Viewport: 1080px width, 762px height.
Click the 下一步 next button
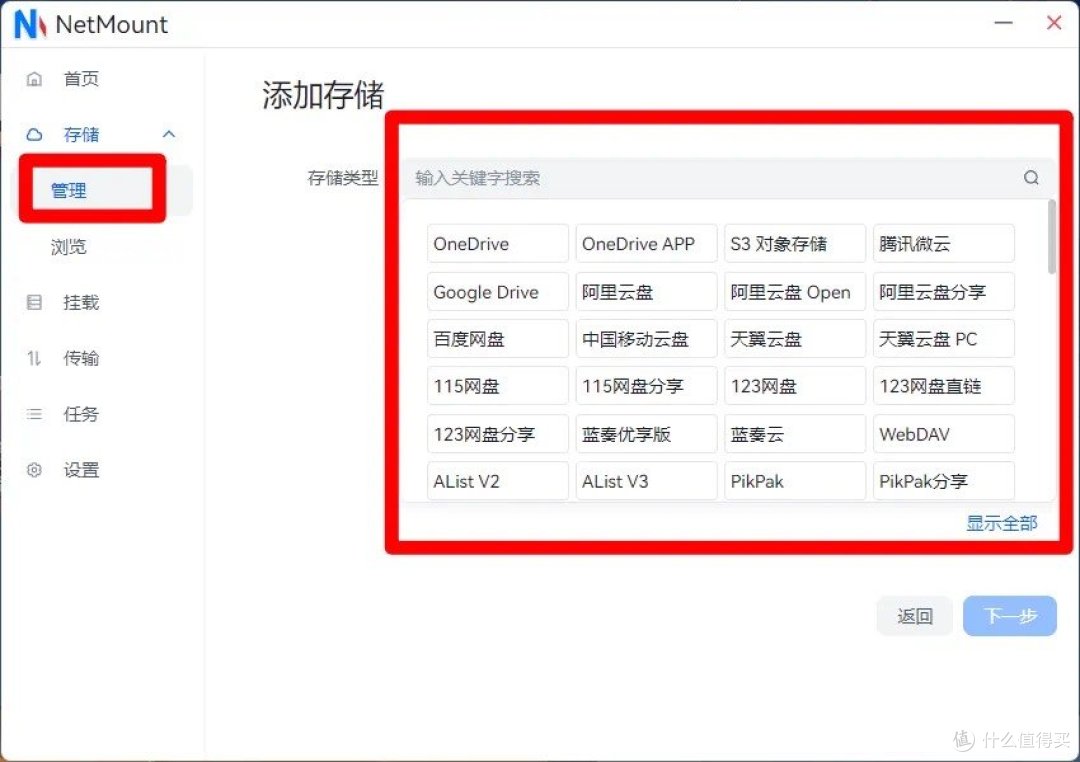click(x=1009, y=616)
